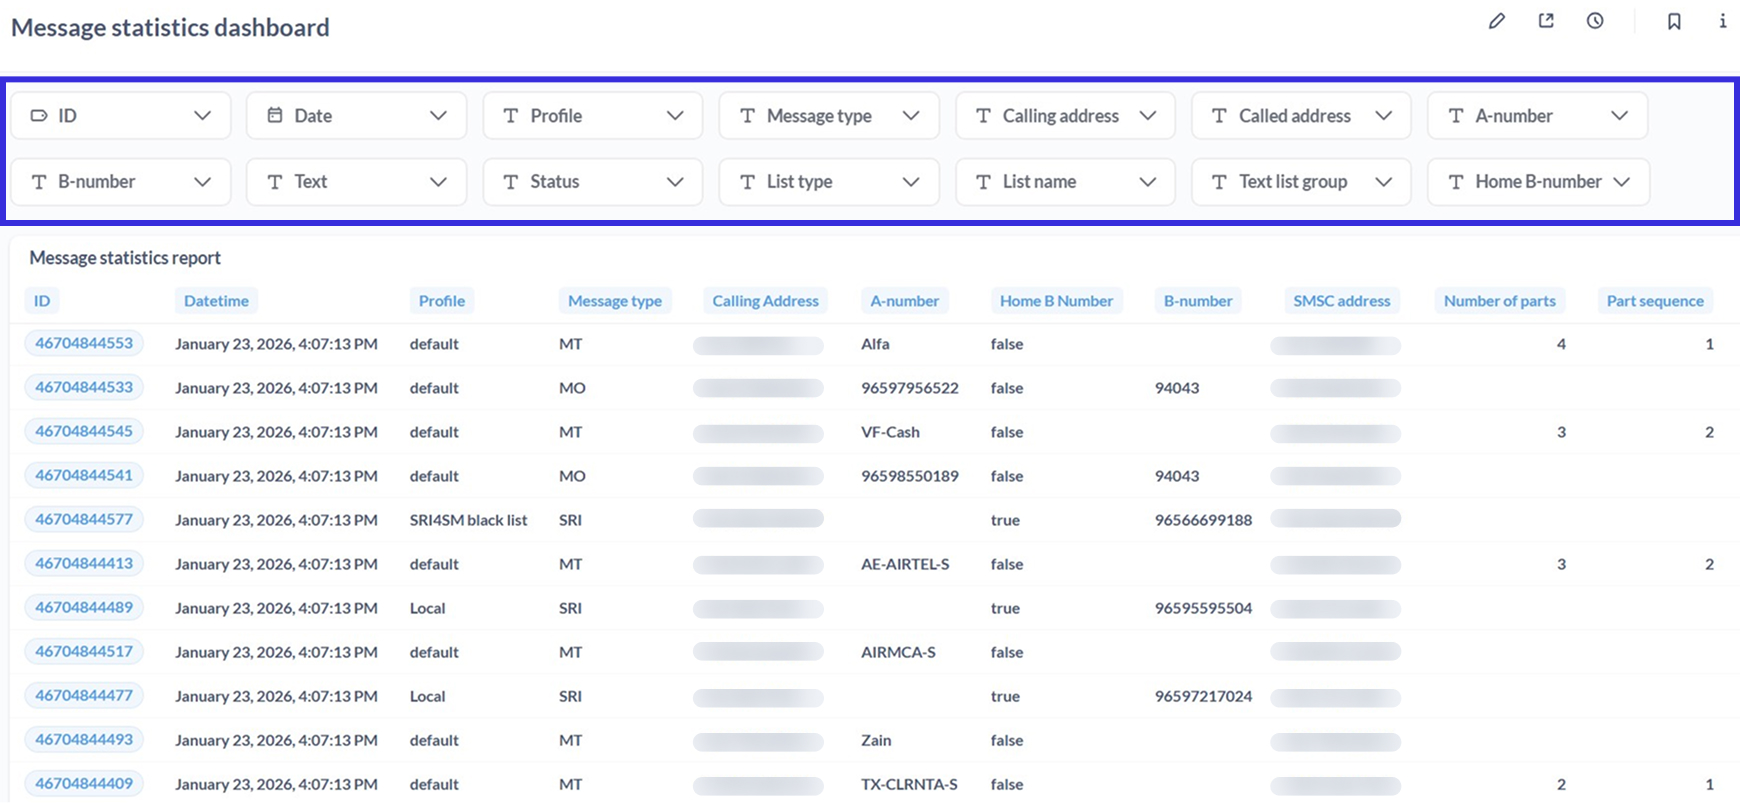
Task: Expand the List type filter
Action: pos(829,182)
